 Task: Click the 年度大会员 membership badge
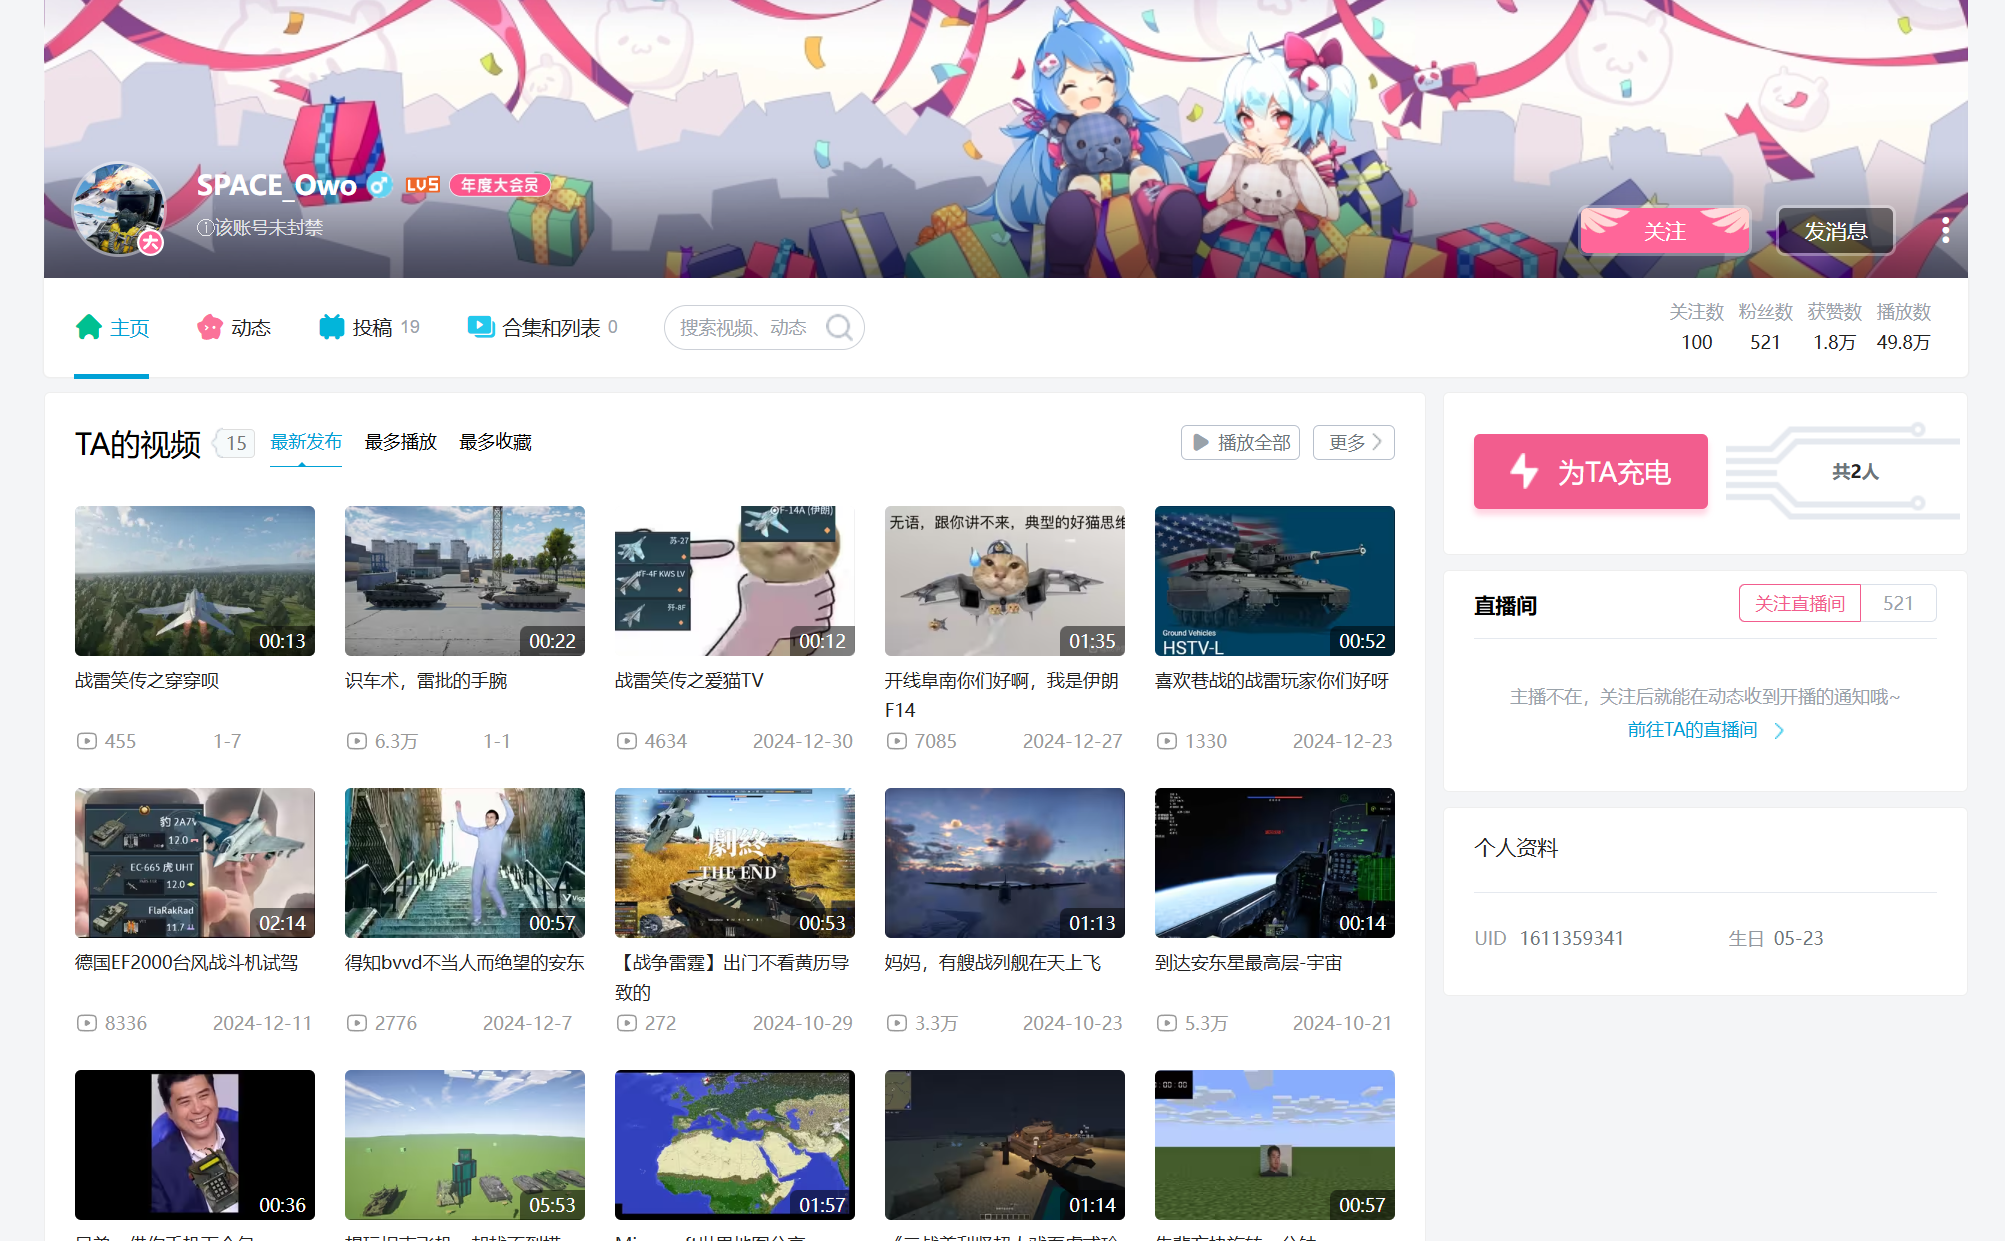(x=500, y=185)
